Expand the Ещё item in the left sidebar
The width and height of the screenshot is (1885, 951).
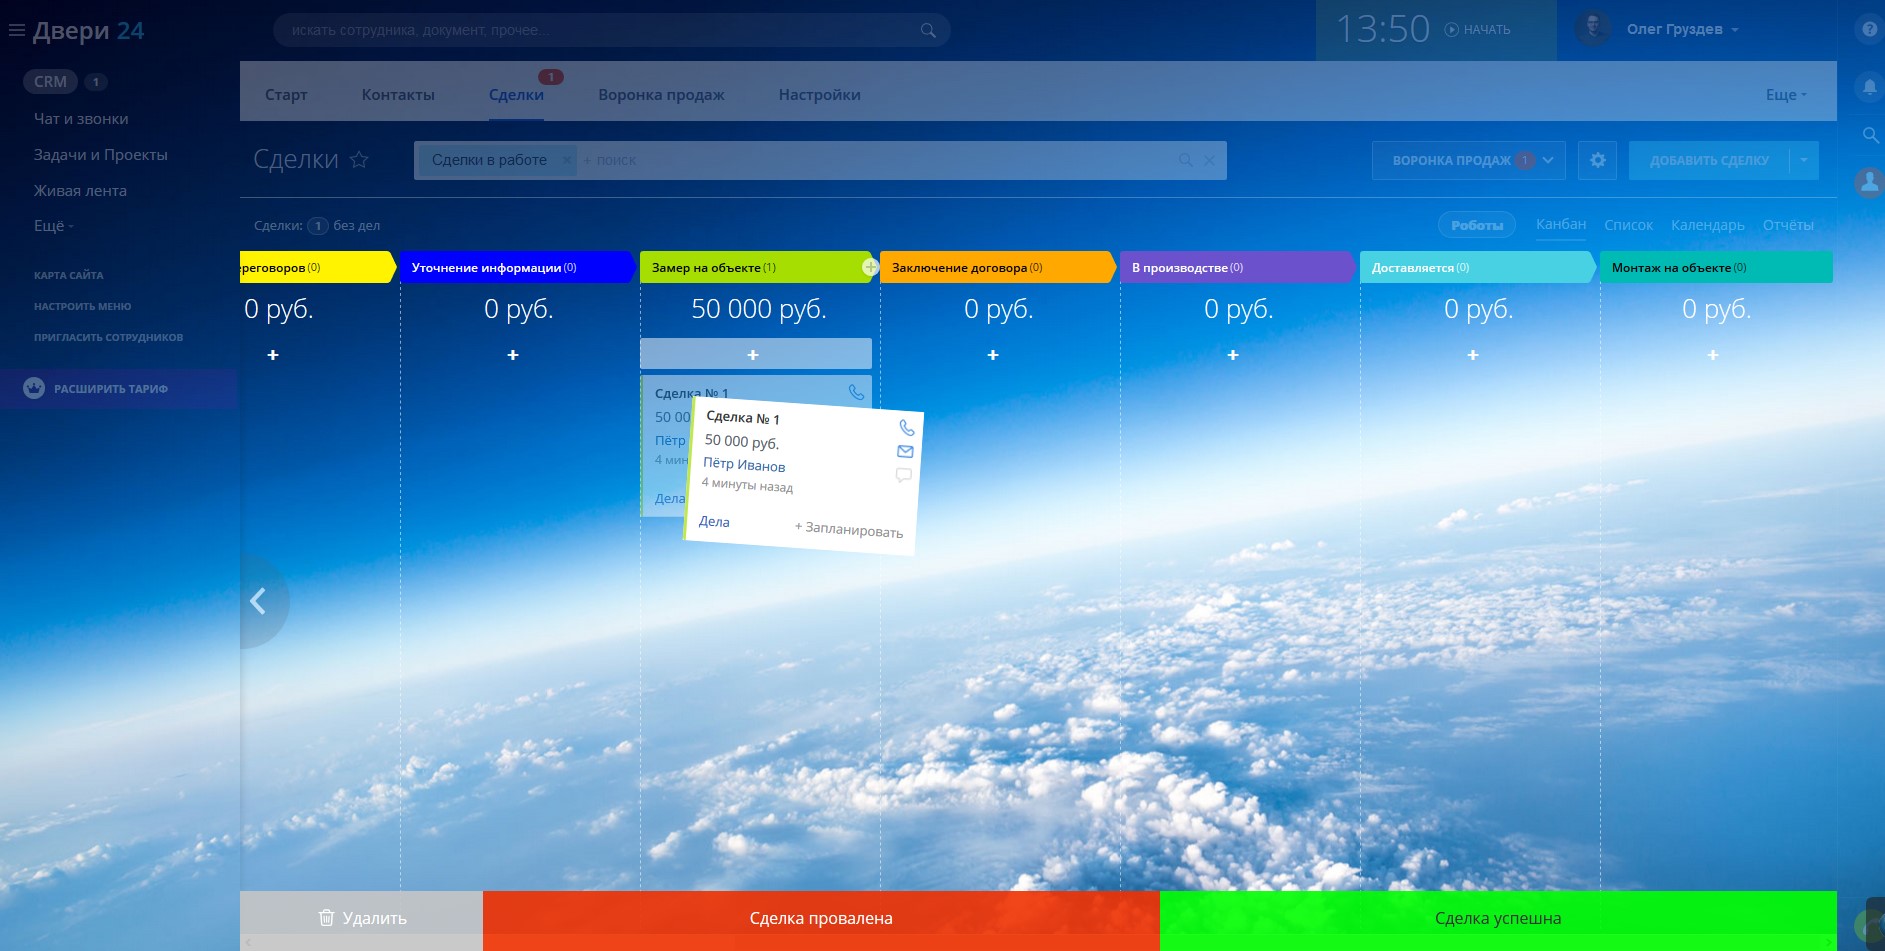click(x=54, y=226)
